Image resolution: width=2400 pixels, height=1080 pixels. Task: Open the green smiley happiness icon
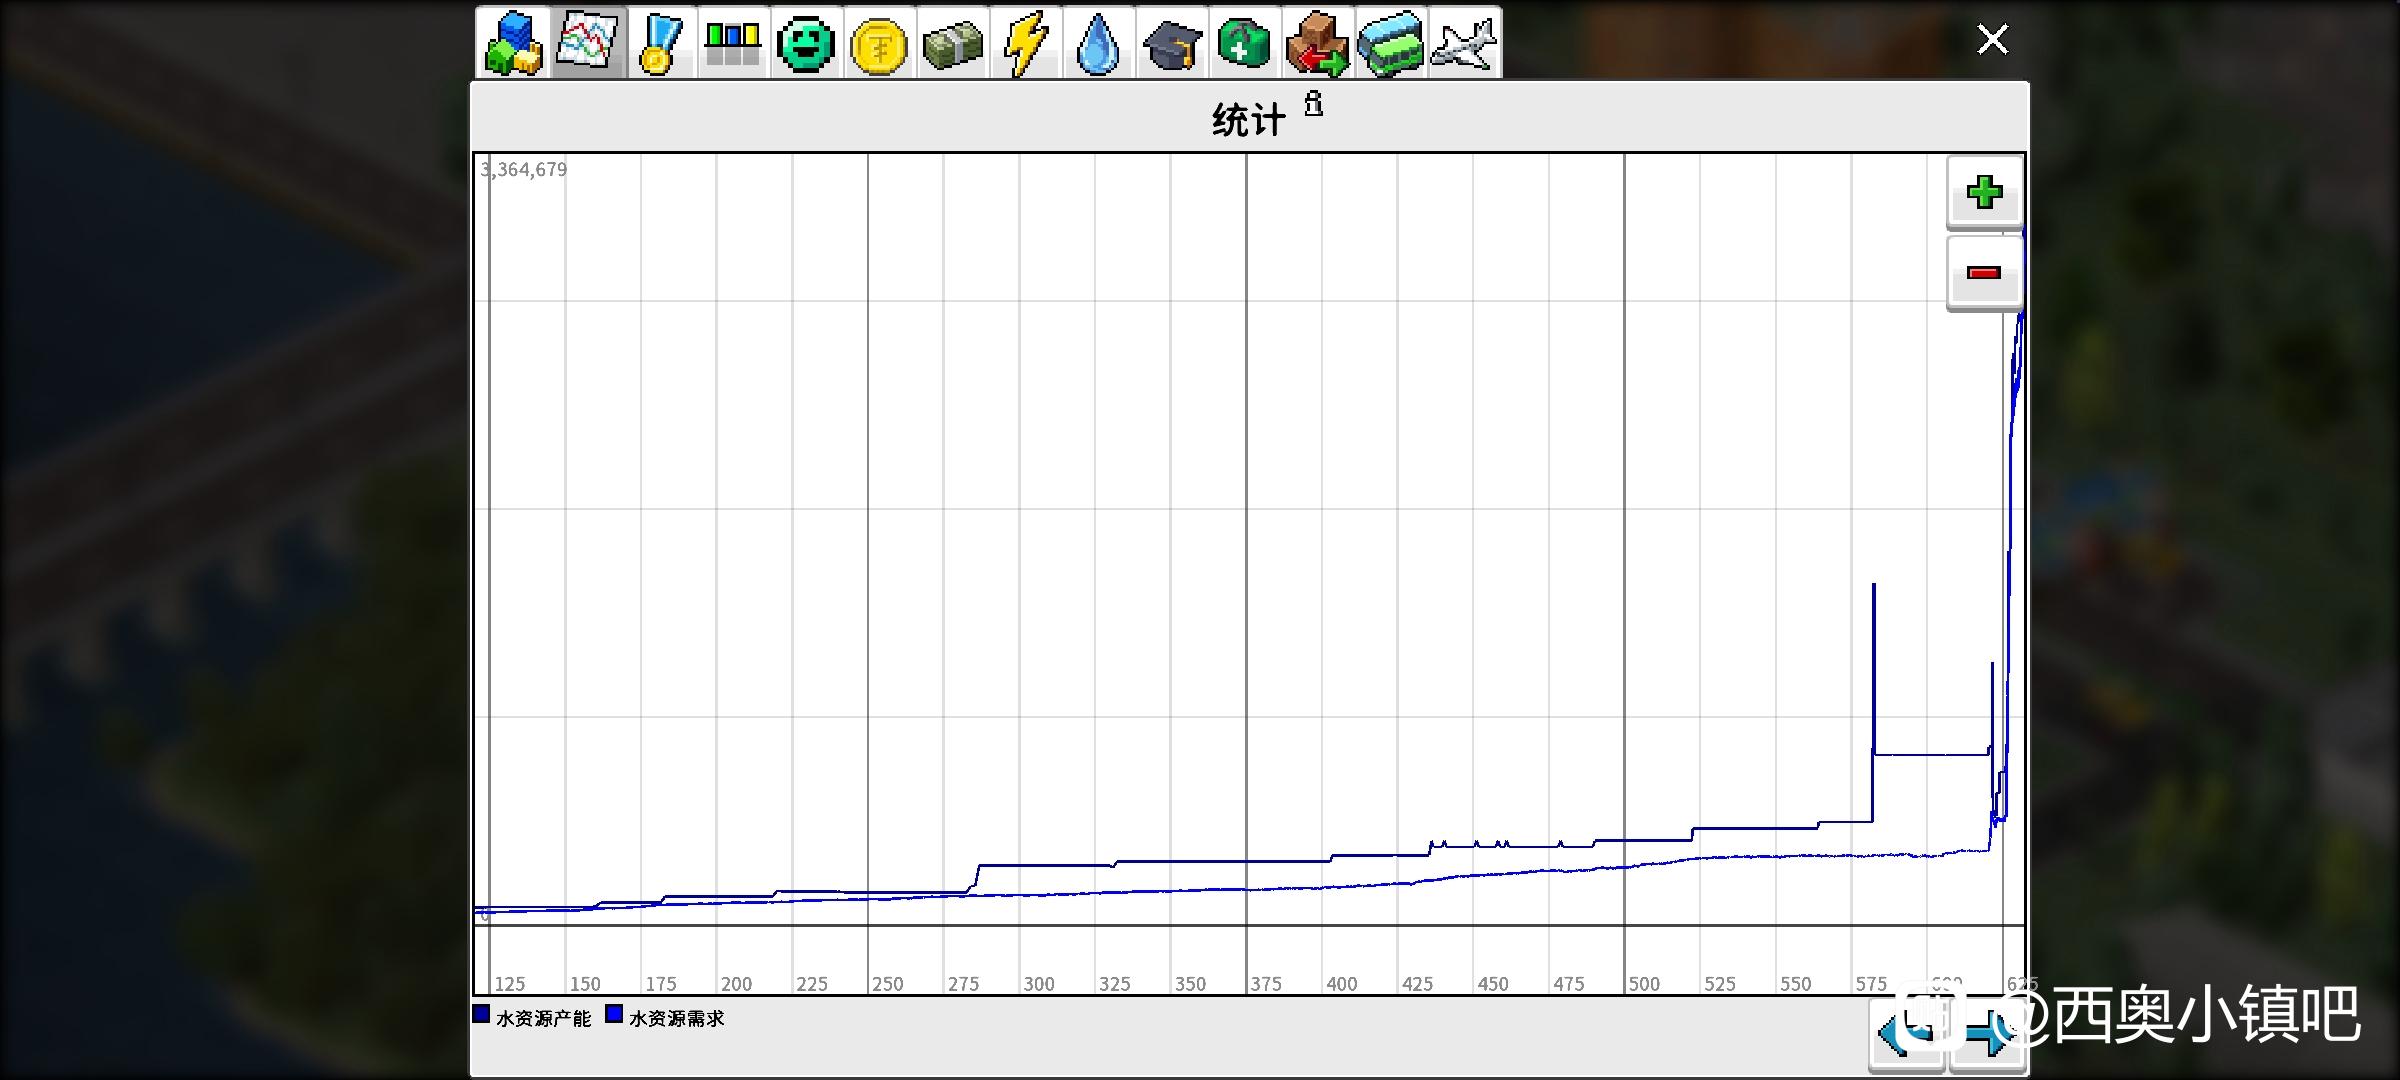pos(806,43)
